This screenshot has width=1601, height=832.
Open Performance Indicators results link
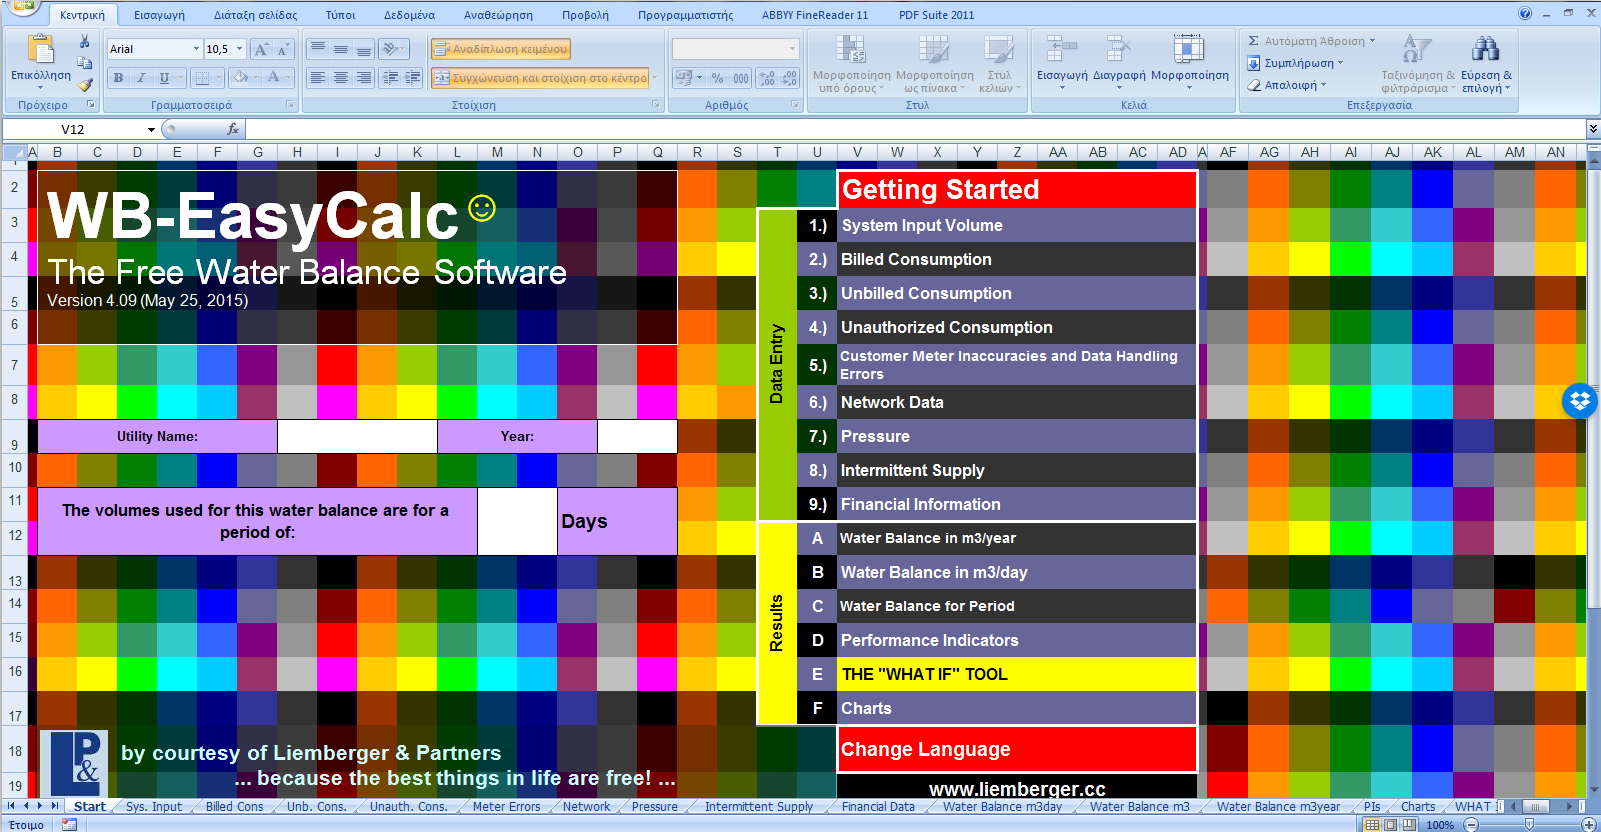click(x=929, y=641)
